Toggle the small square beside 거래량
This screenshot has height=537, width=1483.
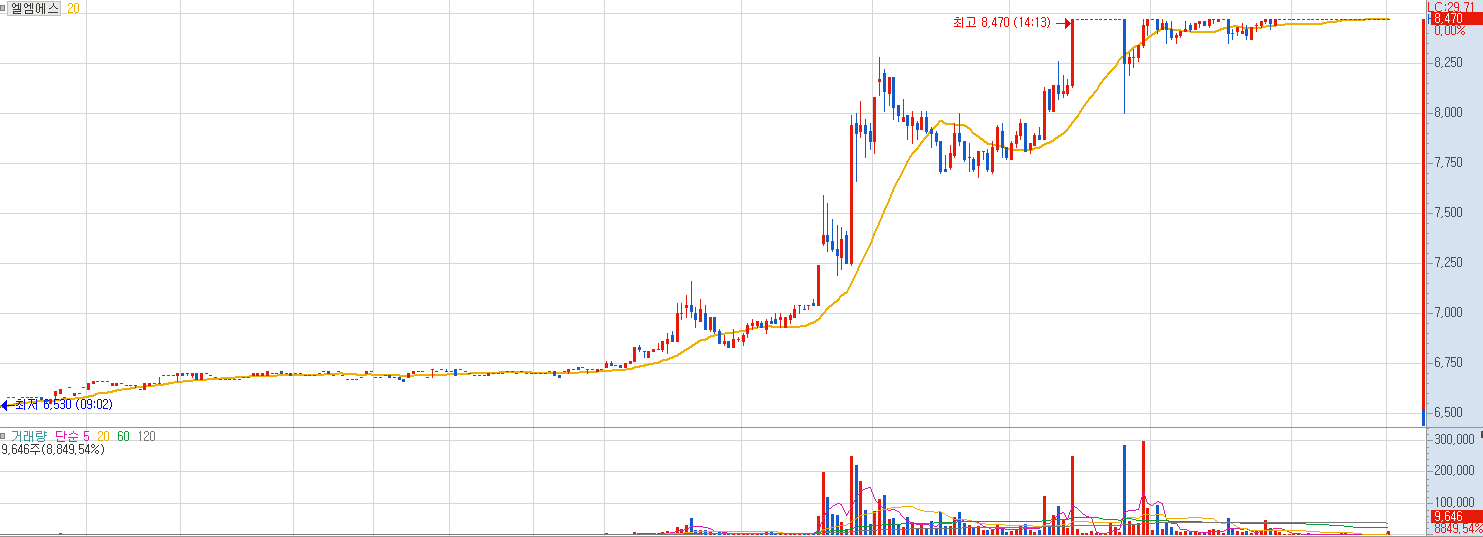4,437
